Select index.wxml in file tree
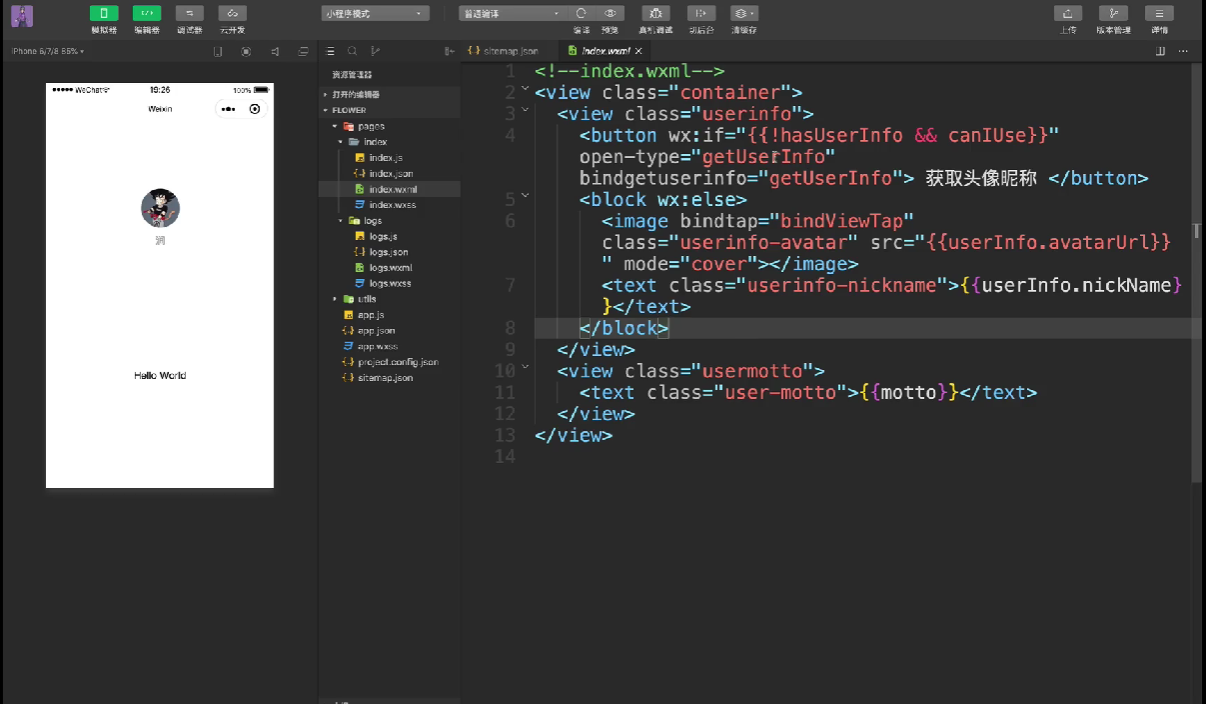This screenshot has height=704, width=1206. tap(389, 189)
